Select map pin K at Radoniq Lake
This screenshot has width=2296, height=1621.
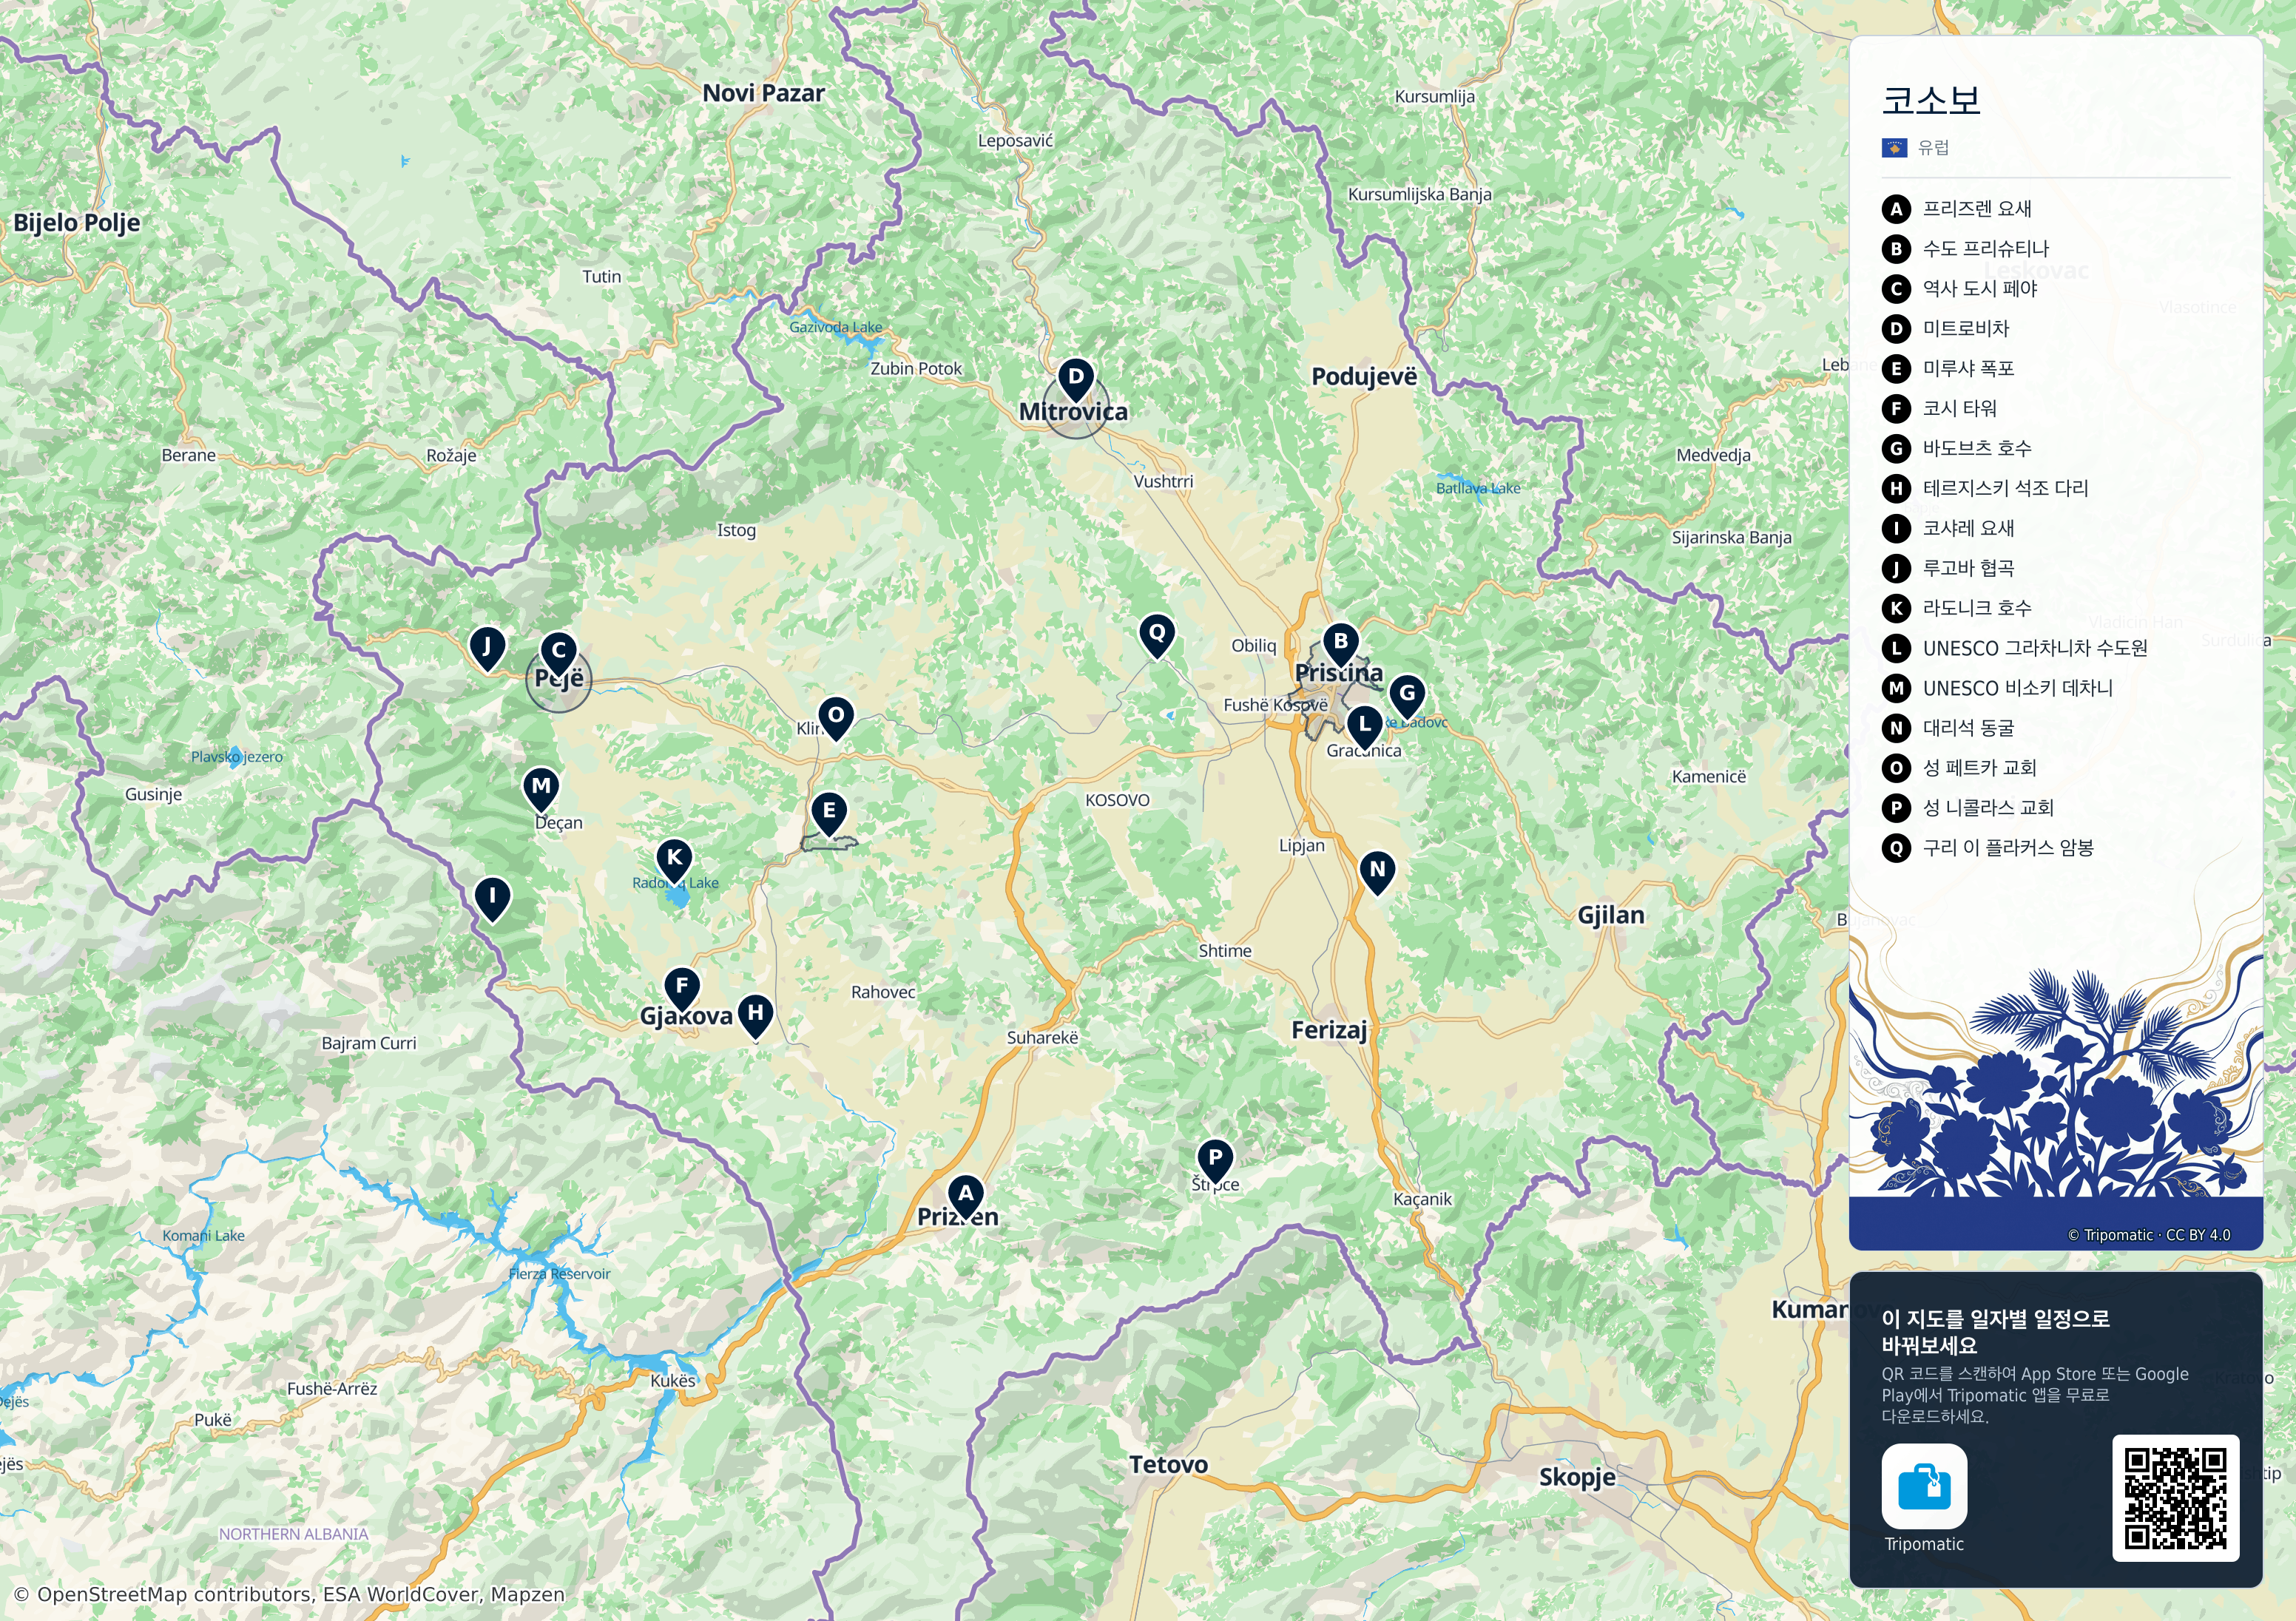[674, 861]
